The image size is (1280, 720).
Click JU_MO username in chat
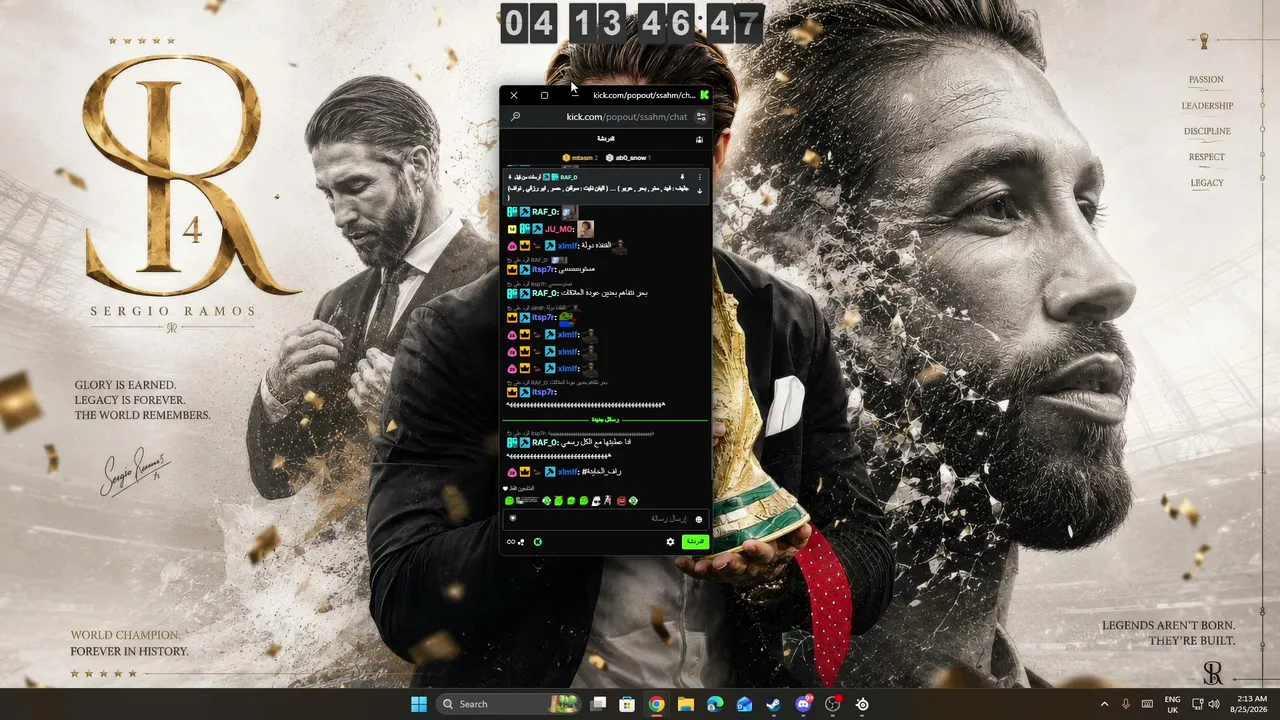point(560,229)
